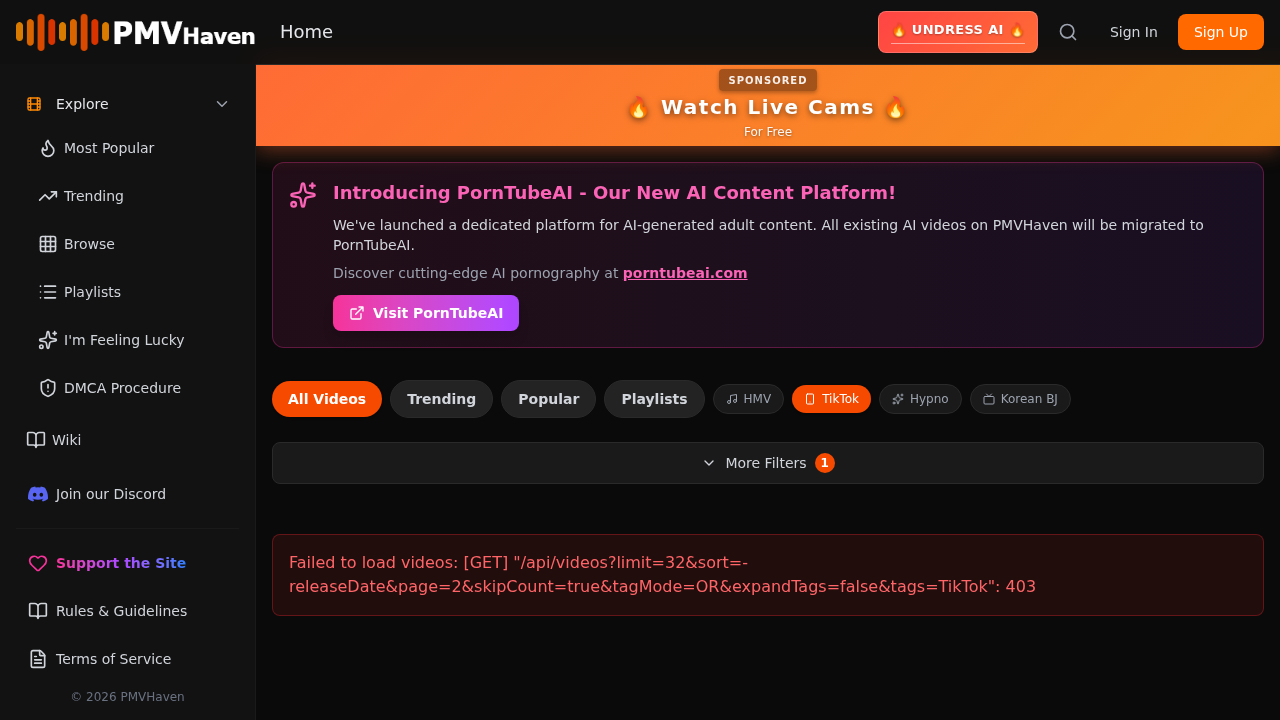Toggle the Korean BJ tag filter
This screenshot has width=1280, height=720.
(1020, 399)
